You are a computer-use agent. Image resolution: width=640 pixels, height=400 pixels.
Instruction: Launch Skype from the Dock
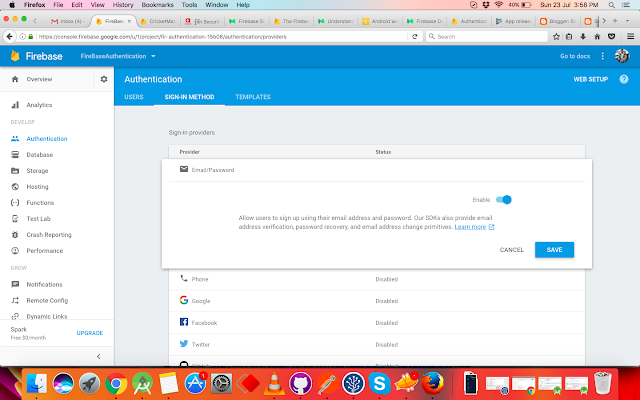point(380,384)
